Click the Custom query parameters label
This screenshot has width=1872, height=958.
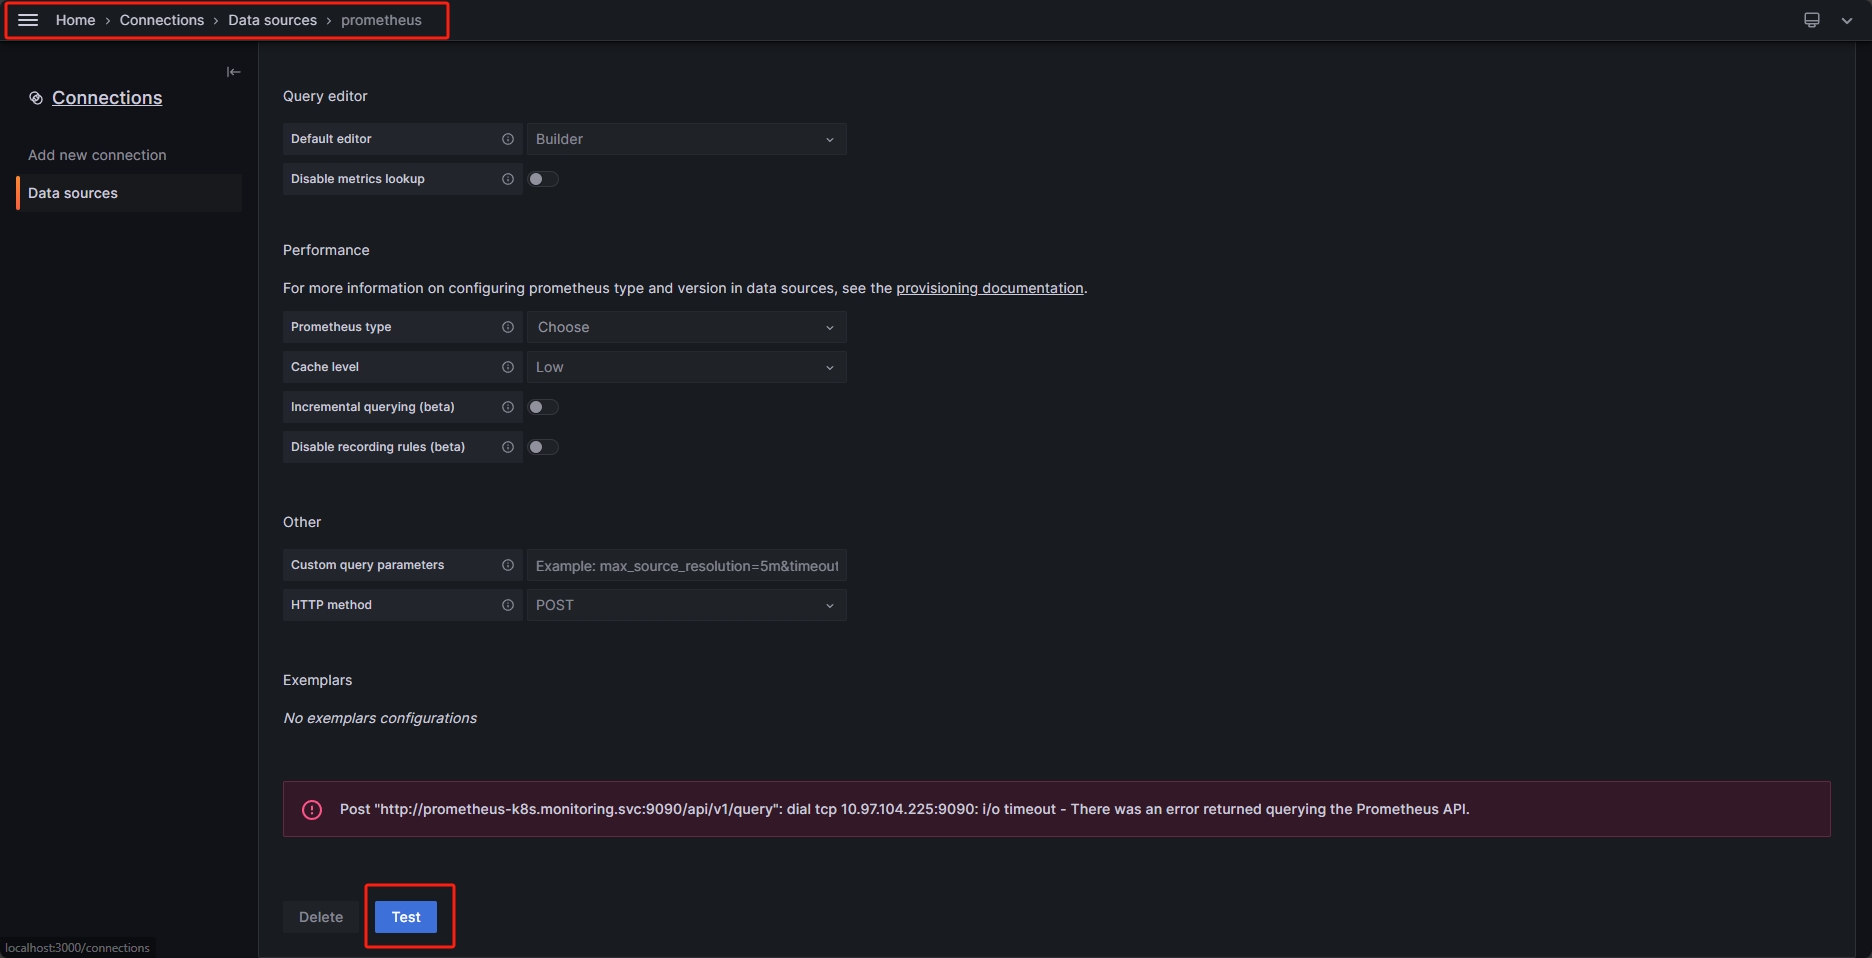point(367,565)
